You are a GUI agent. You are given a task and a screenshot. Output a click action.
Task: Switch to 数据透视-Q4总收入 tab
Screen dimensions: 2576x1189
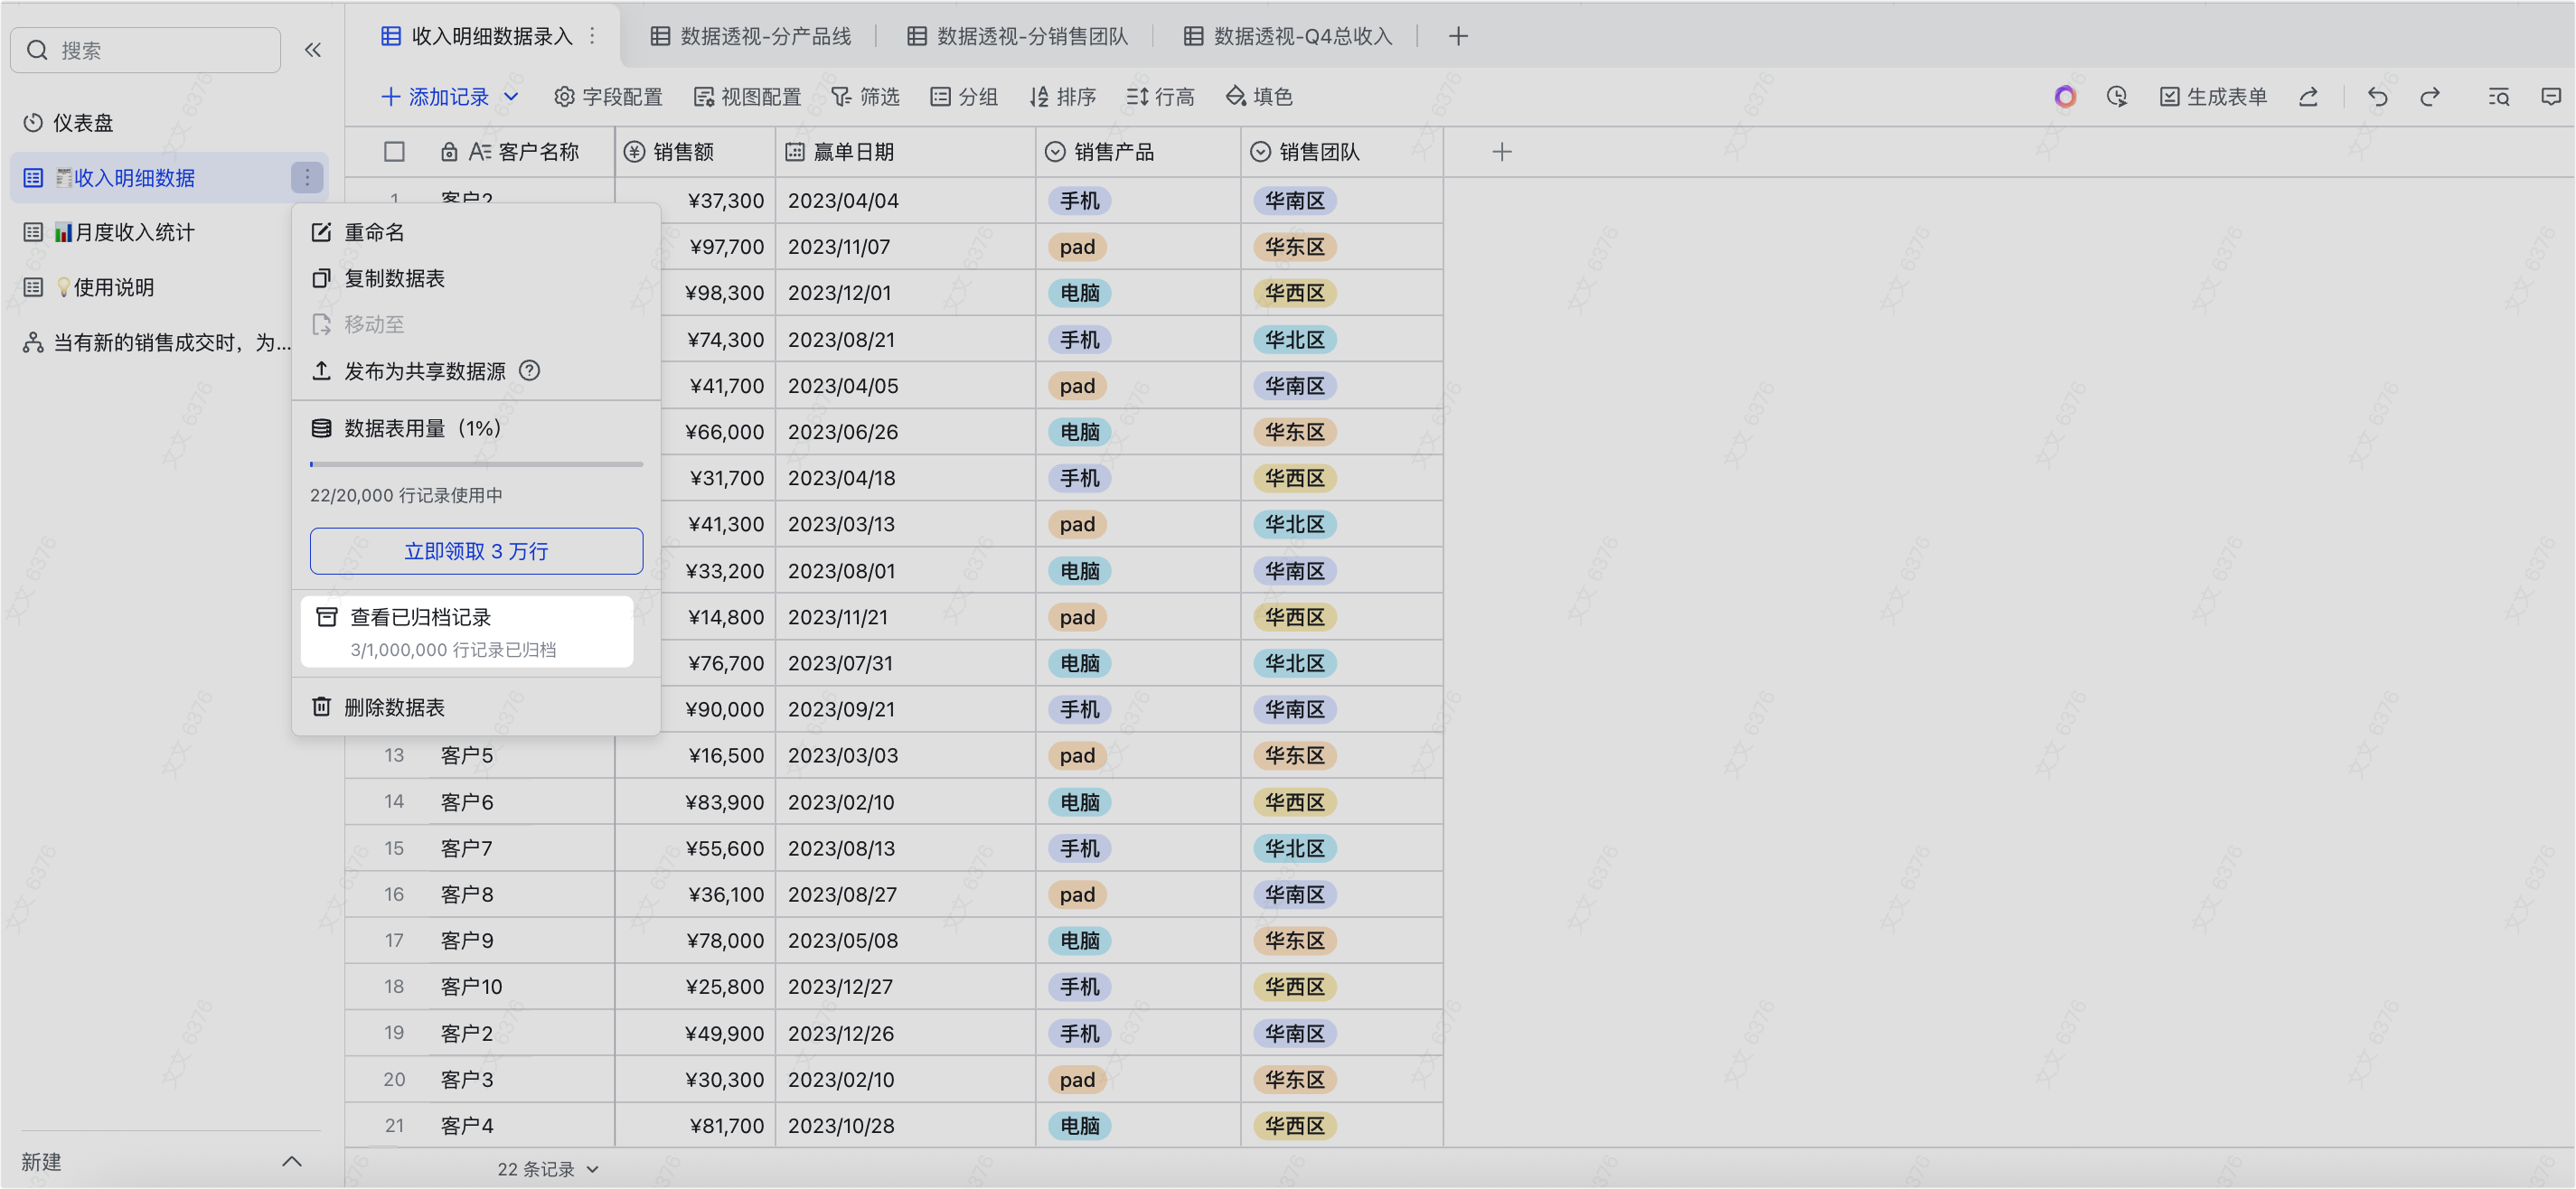click(x=1287, y=36)
